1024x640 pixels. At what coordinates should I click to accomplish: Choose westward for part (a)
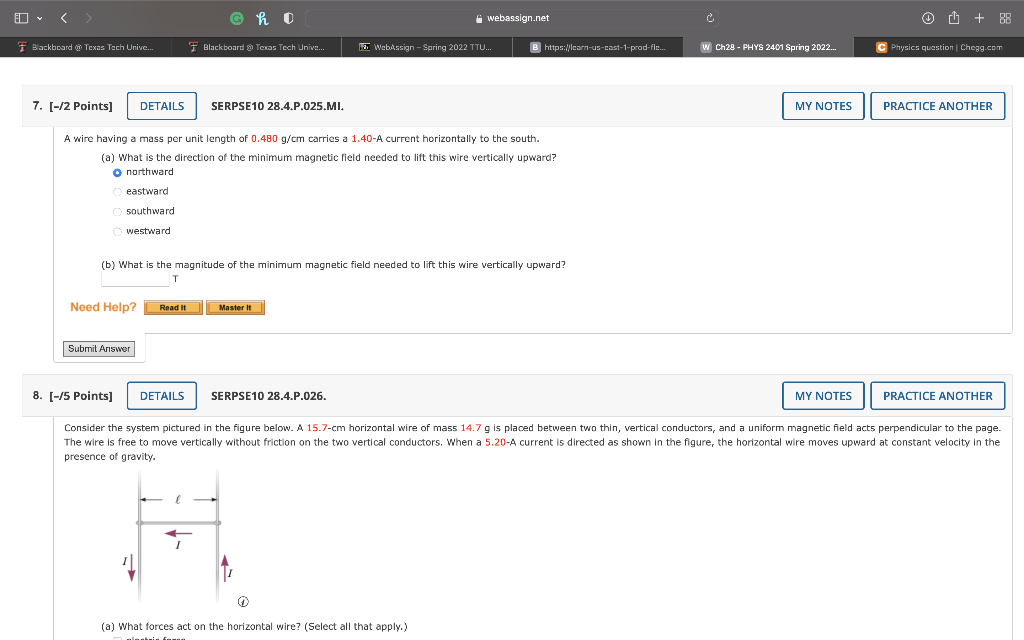pos(117,231)
